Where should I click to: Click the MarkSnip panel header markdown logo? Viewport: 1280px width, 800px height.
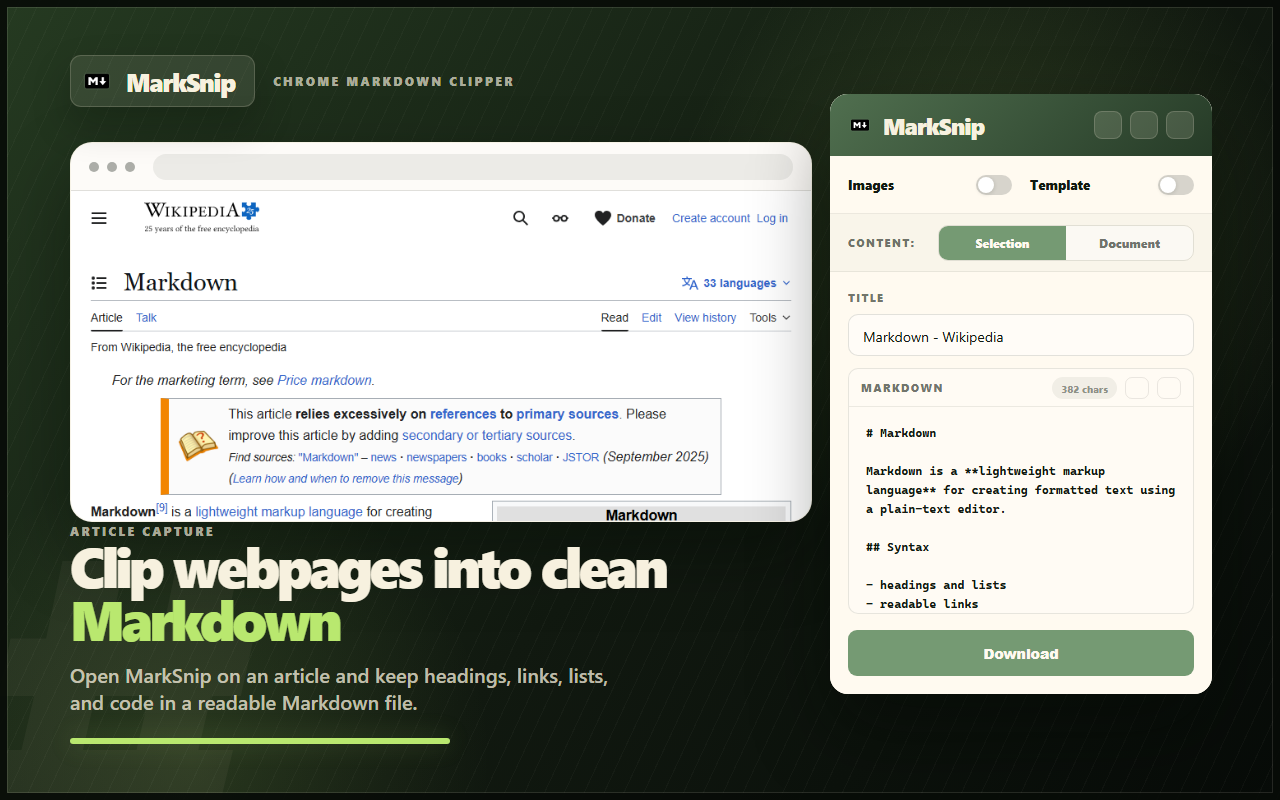tap(860, 125)
